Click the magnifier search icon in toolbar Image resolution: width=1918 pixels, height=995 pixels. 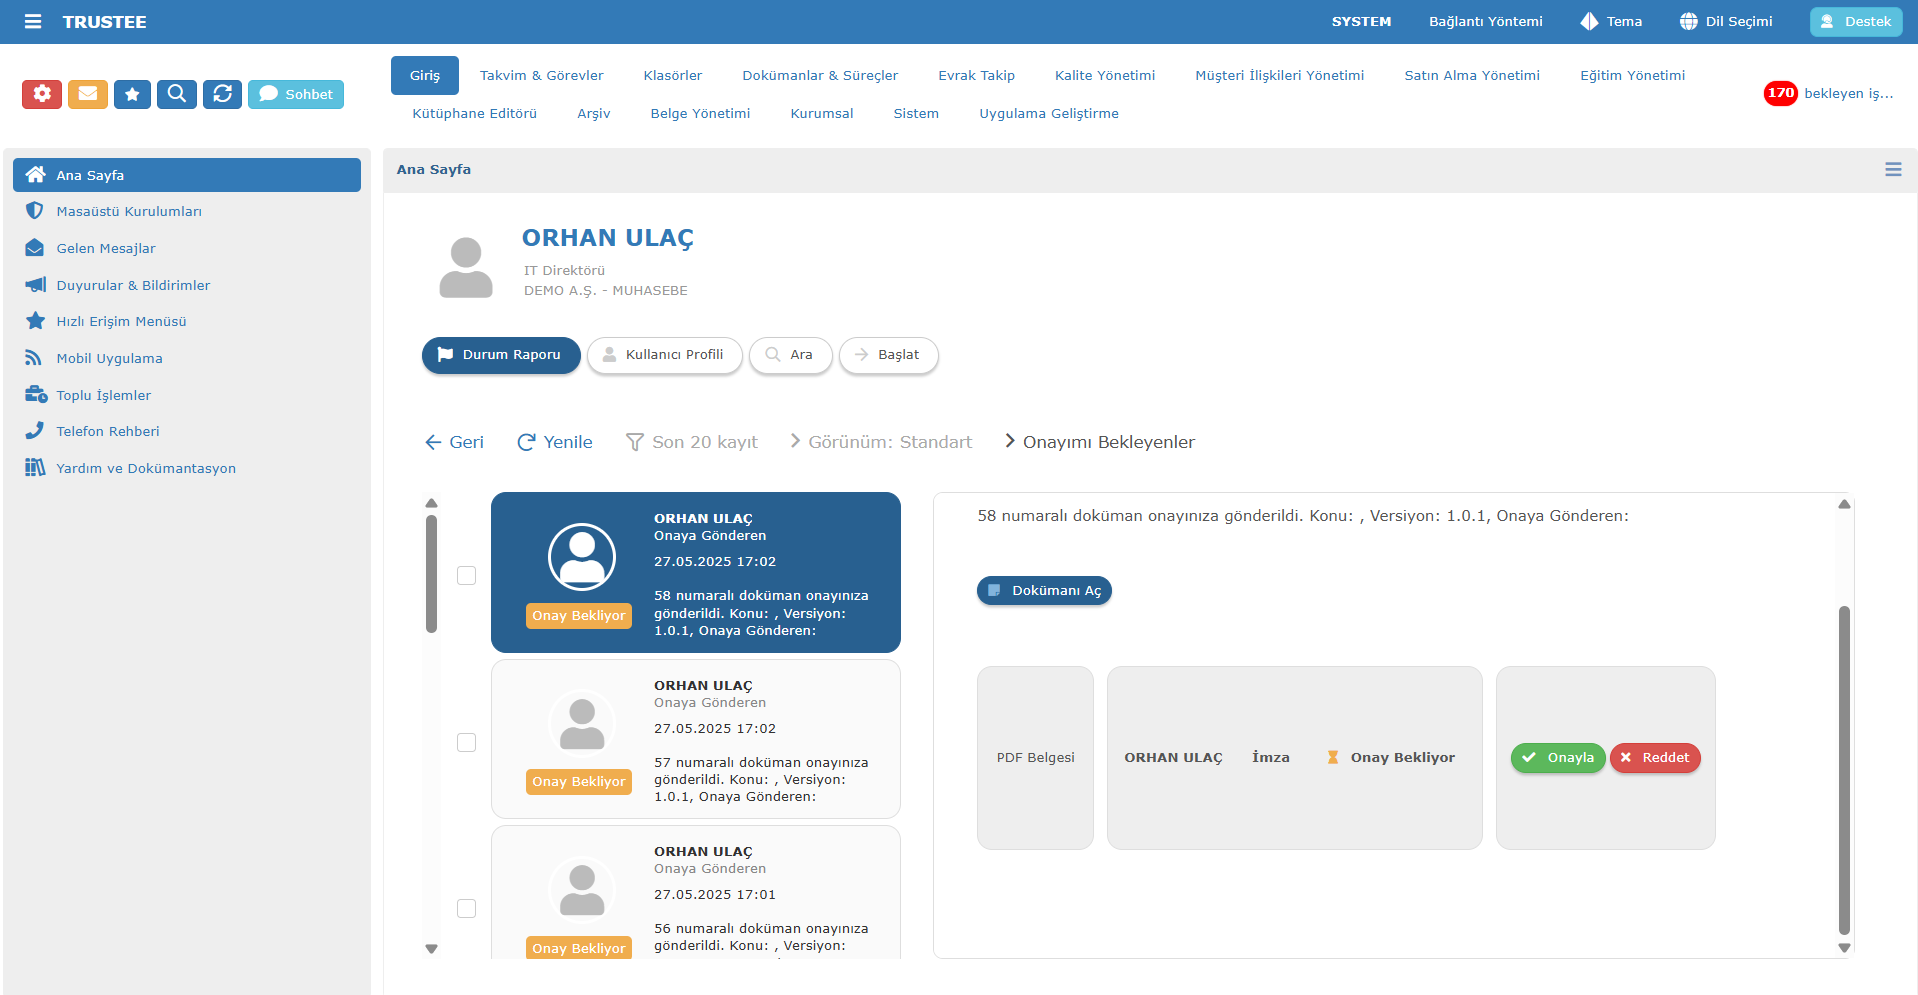click(177, 94)
